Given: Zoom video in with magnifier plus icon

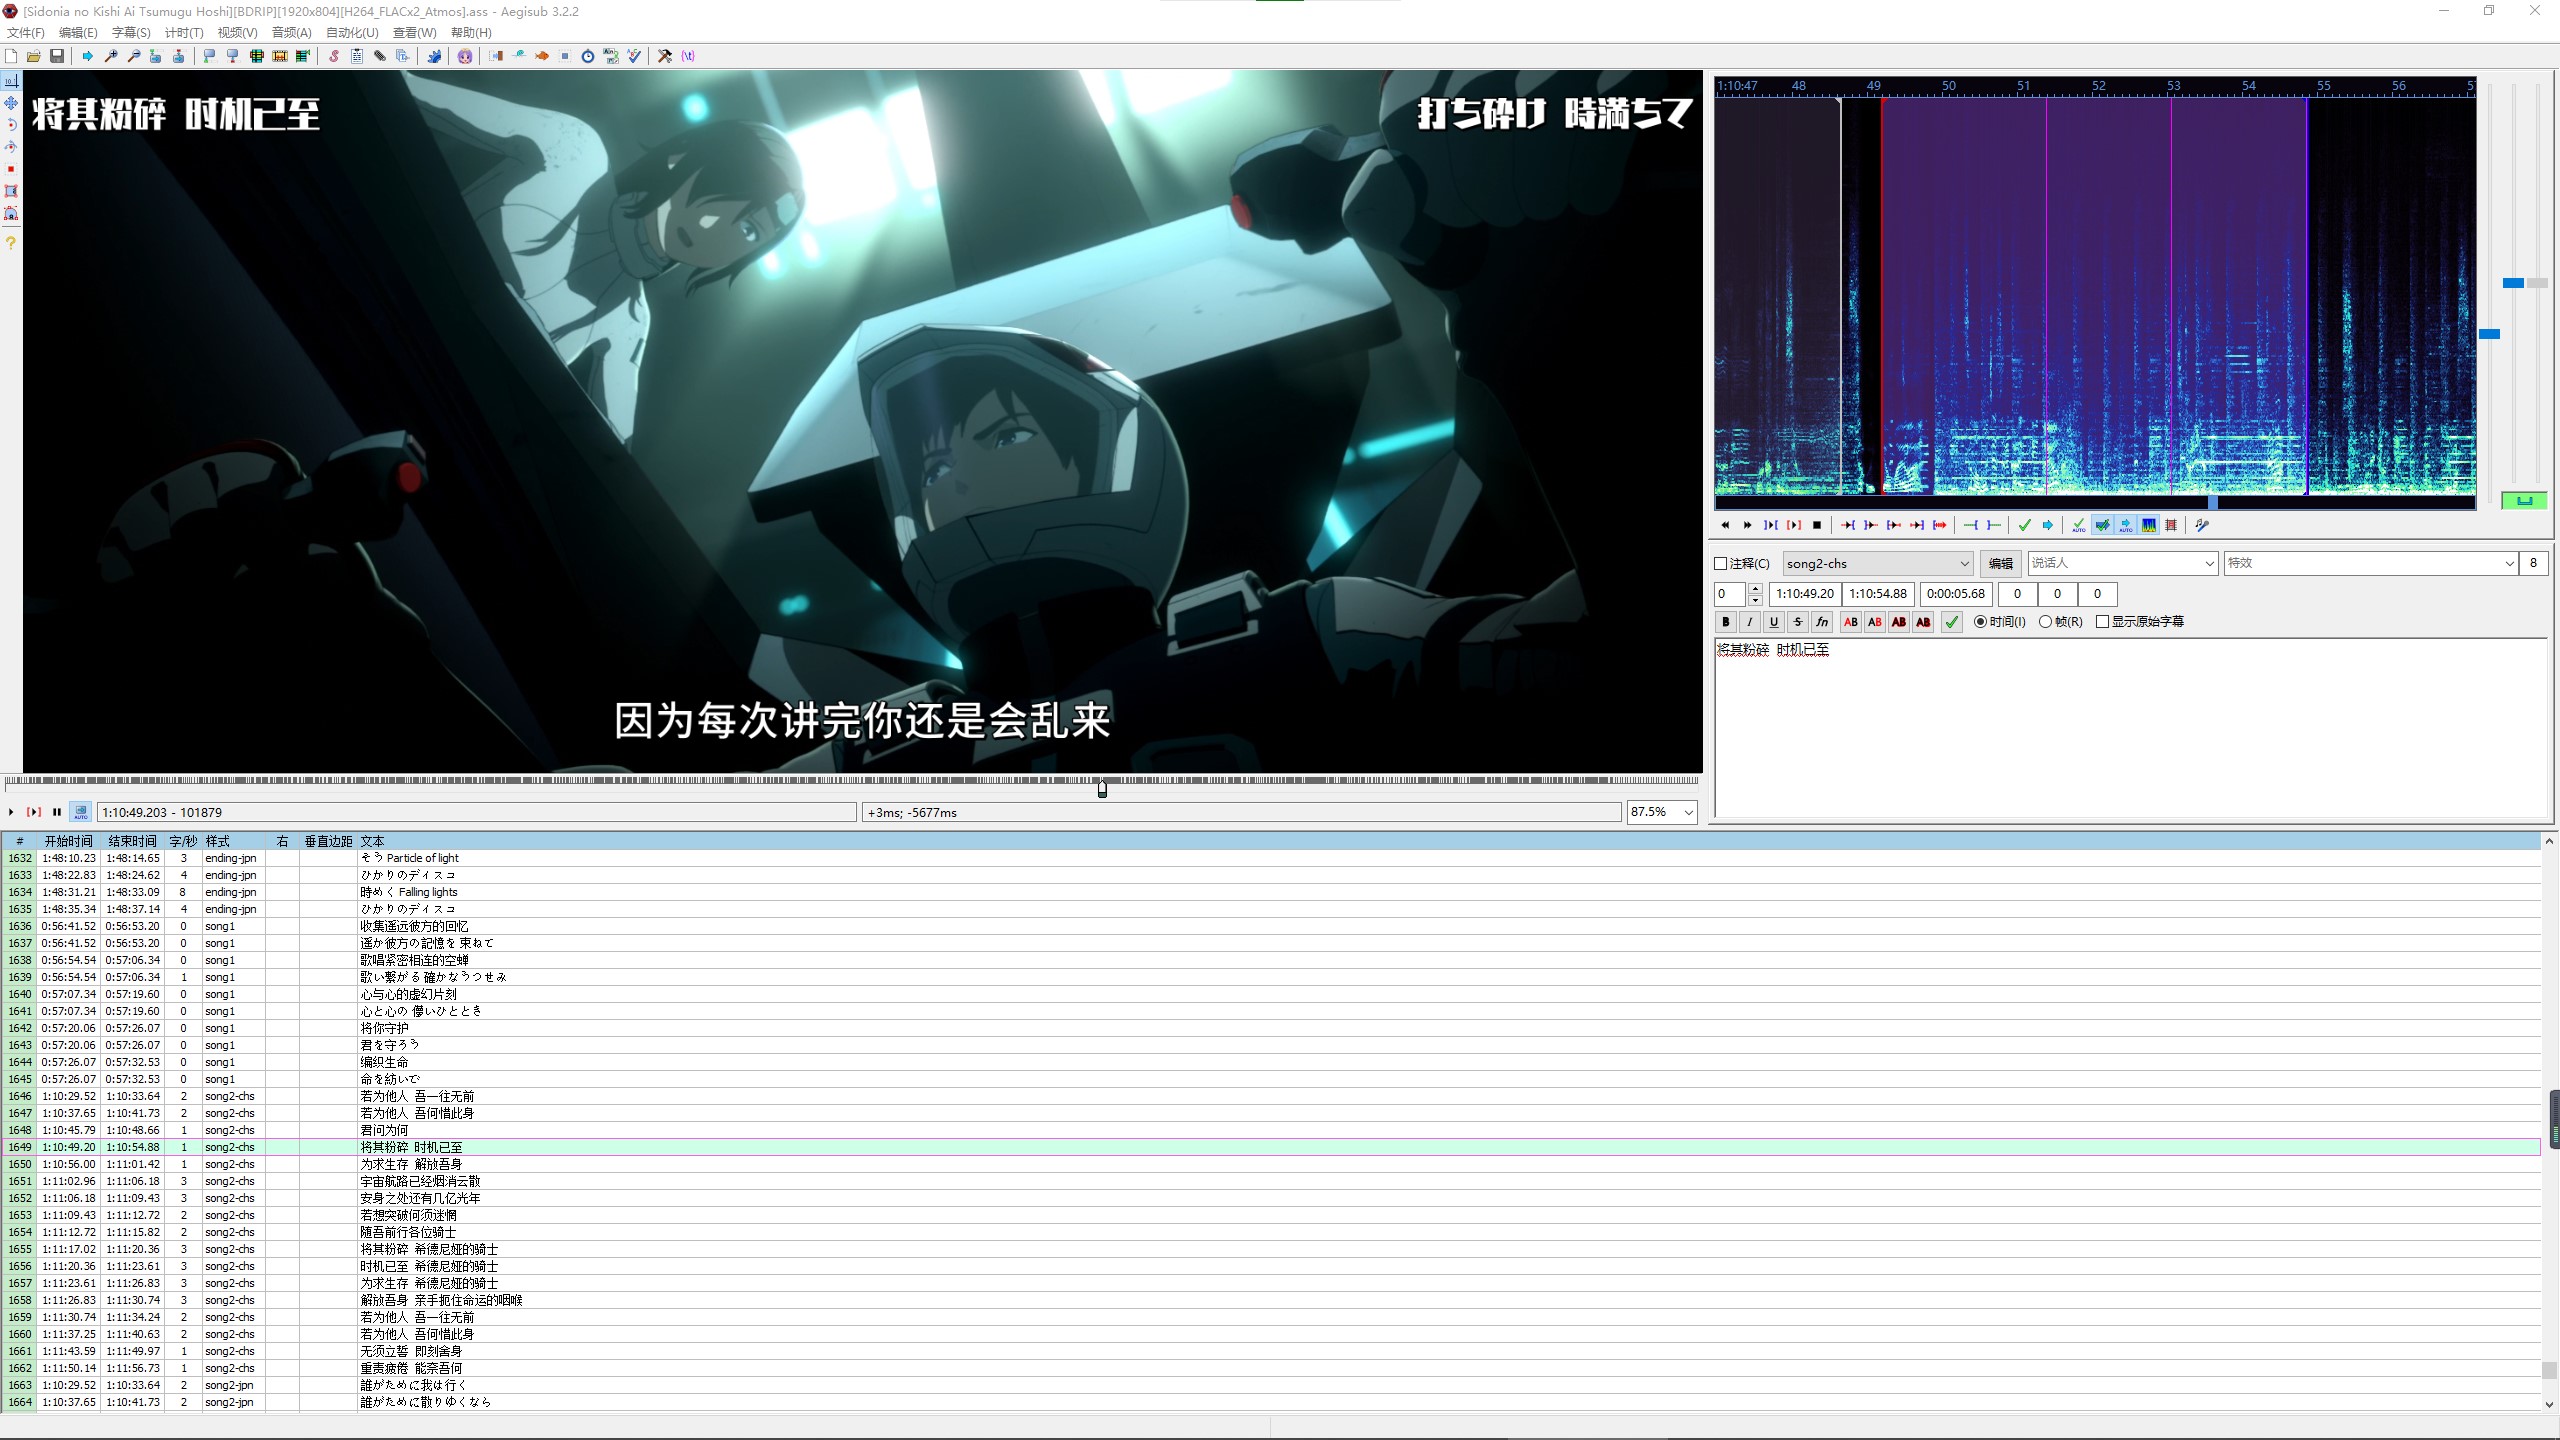Looking at the screenshot, I should [111, 56].
